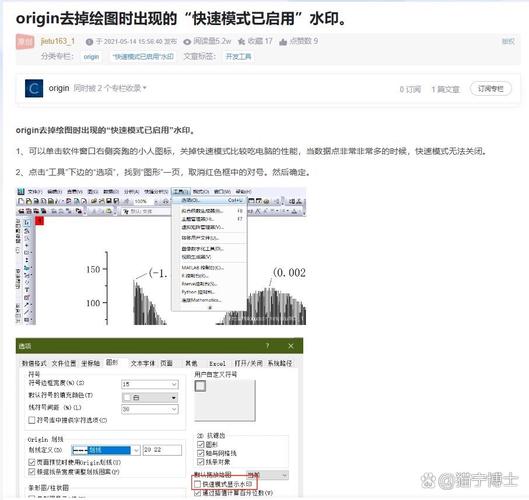Select the Line tool in Origin's left toolbar
529x500 pixels.
click(x=27, y=312)
